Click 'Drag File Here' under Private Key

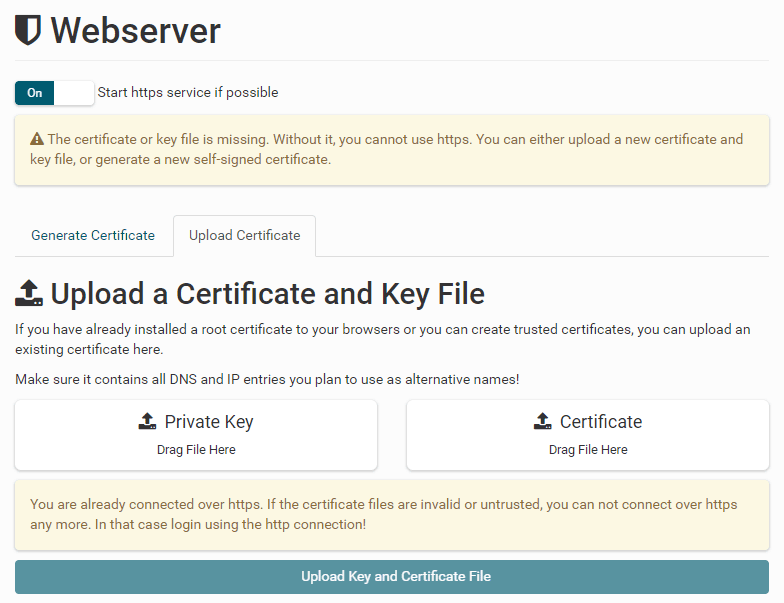196,450
